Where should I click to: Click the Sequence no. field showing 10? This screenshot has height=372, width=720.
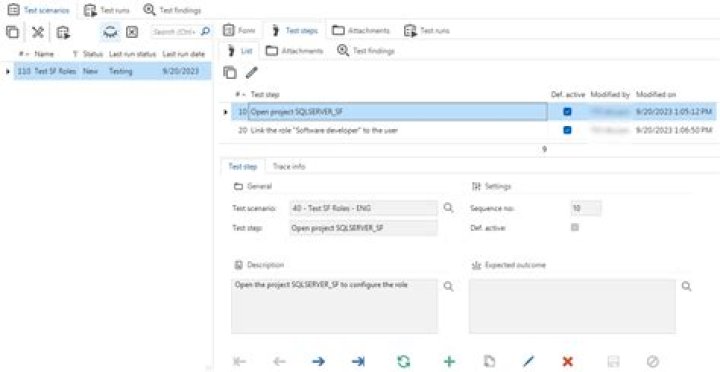point(586,208)
